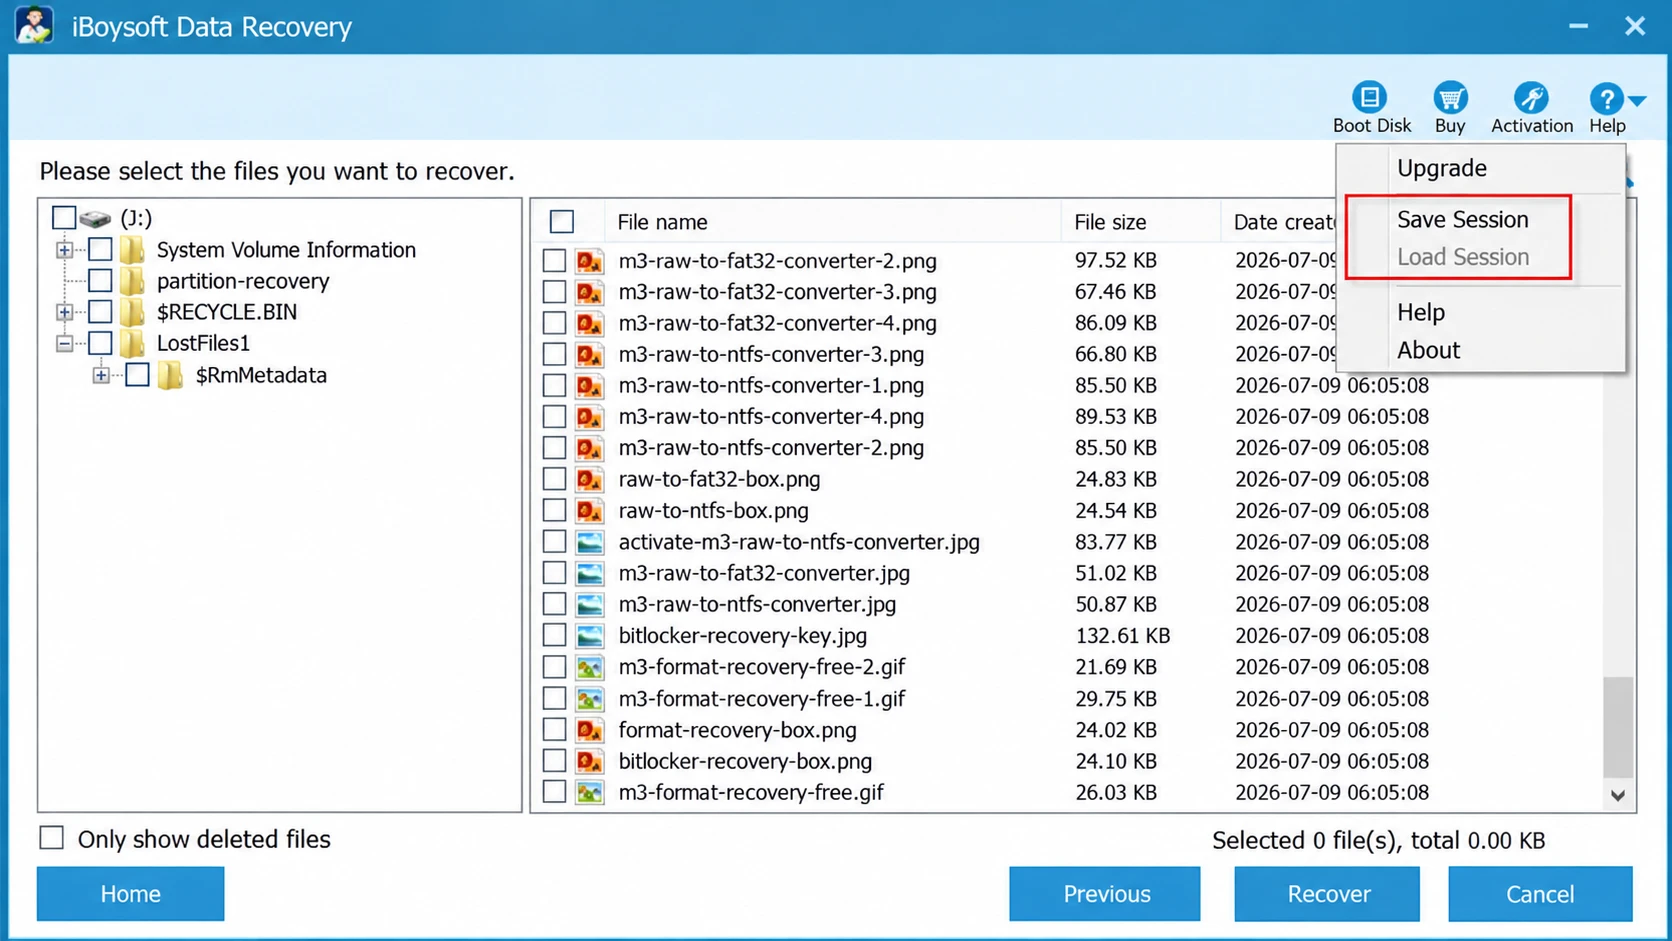This screenshot has height=941, width=1672.
Task: Click the 132.61 KB file size cell
Action: point(1122,635)
